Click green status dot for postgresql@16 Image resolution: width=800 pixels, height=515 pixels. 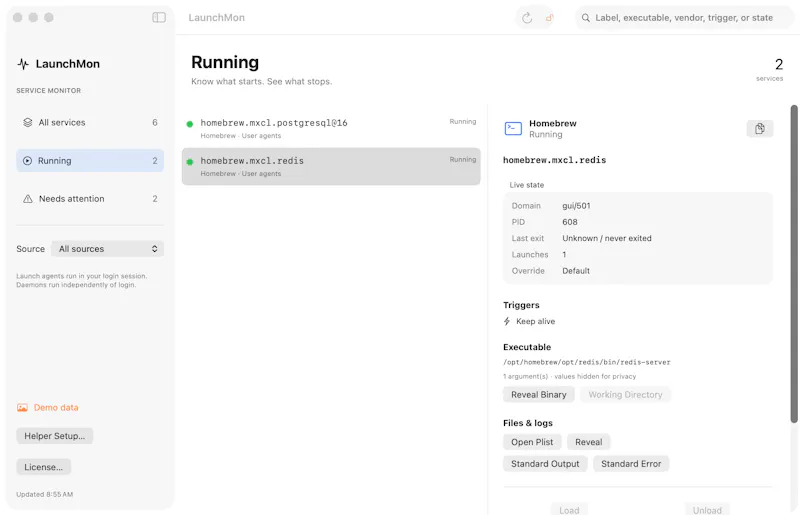pyautogui.click(x=190, y=124)
